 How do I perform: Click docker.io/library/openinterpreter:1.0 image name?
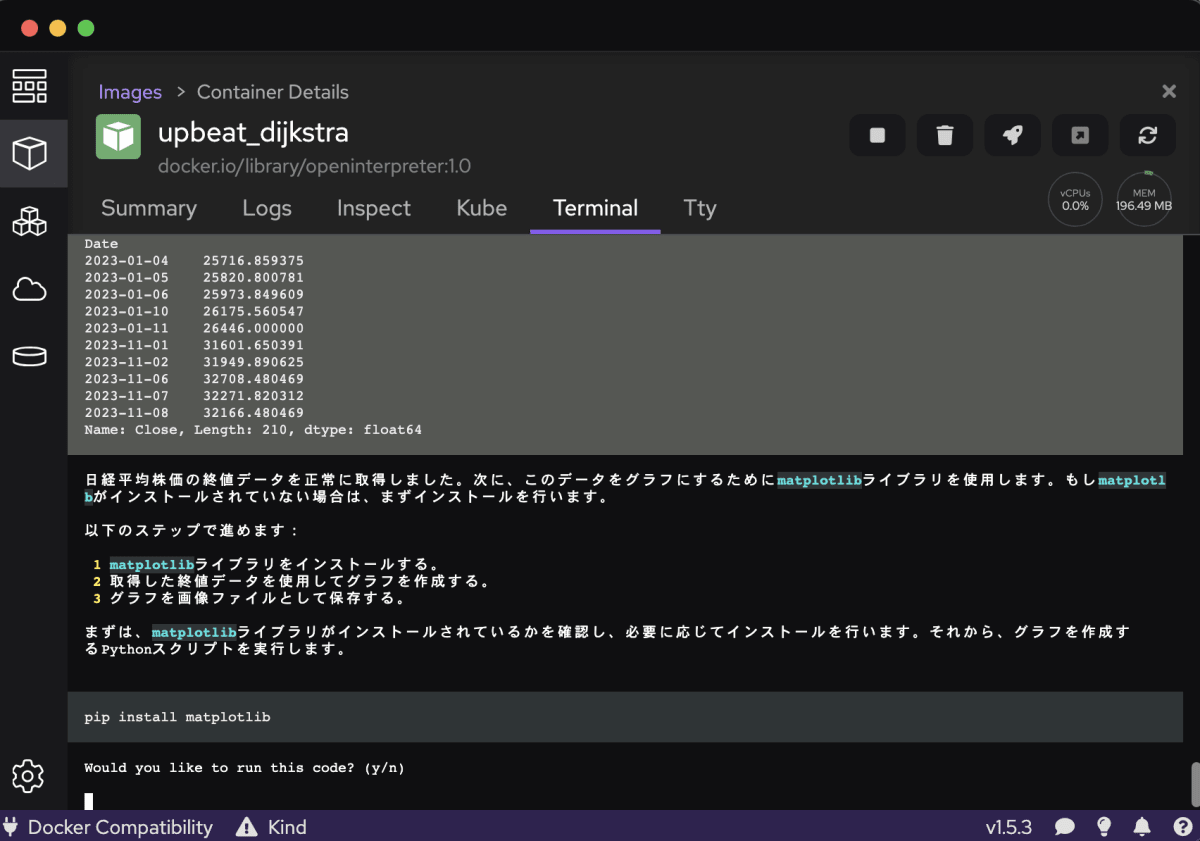click(x=314, y=166)
